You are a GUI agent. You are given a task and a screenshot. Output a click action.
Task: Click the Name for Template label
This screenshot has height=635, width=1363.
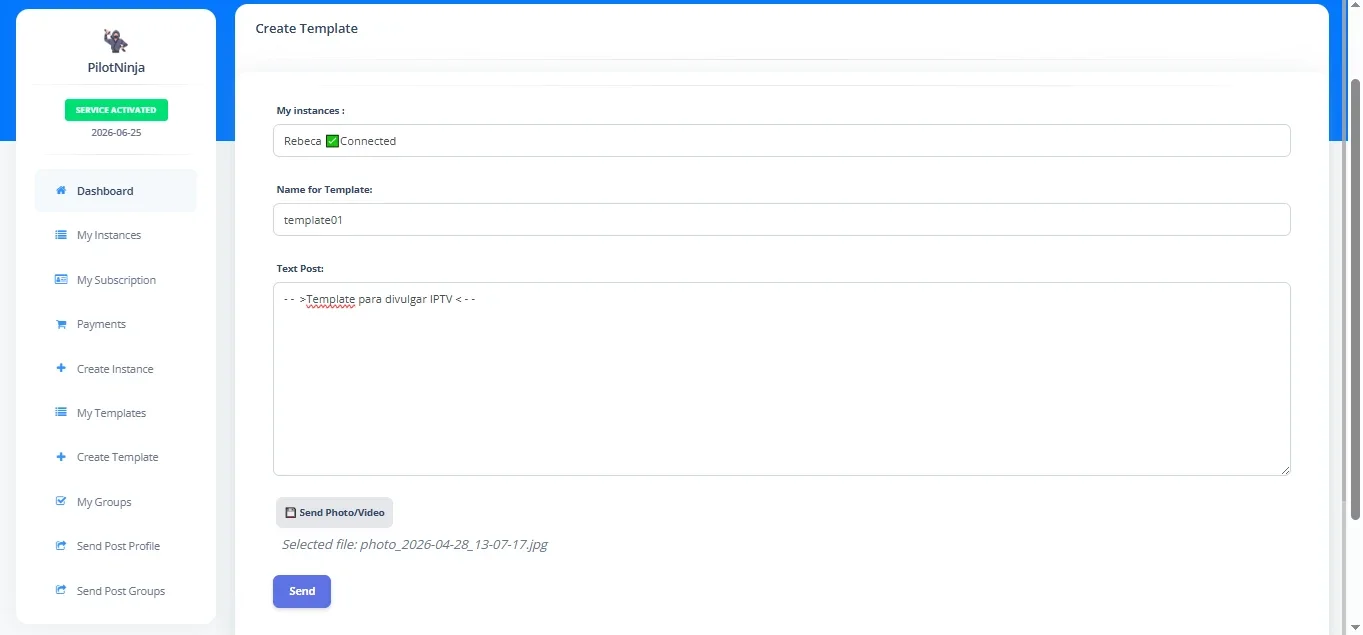(x=325, y=189)
